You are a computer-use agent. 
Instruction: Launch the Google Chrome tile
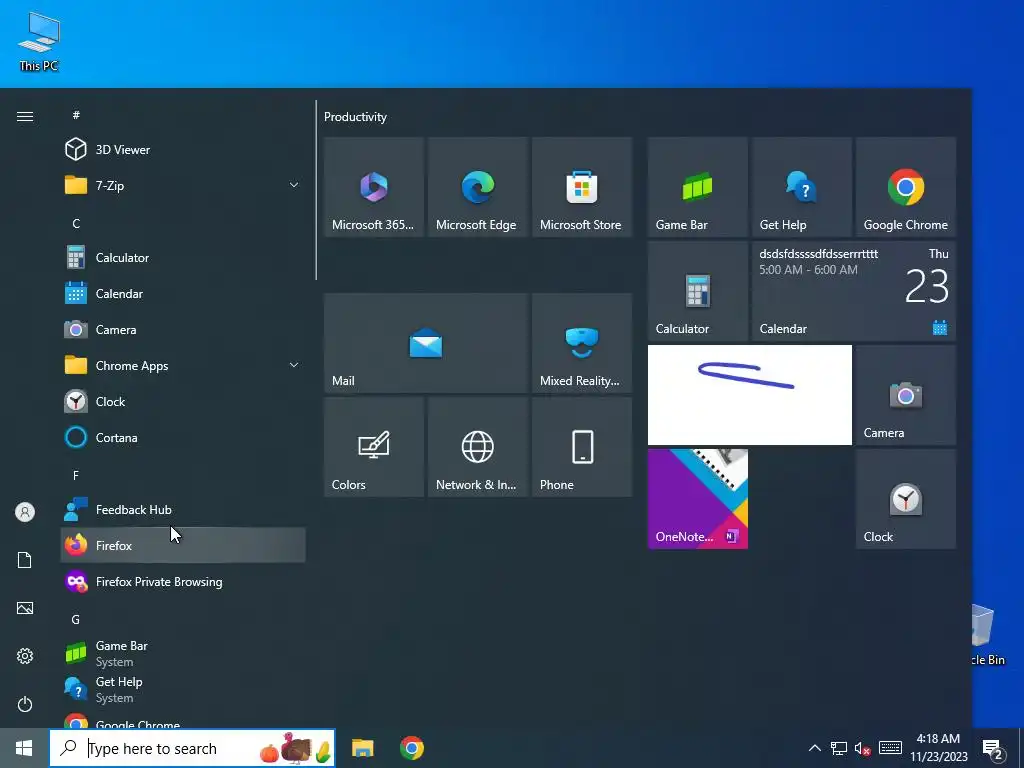click(x=906, y=187)
